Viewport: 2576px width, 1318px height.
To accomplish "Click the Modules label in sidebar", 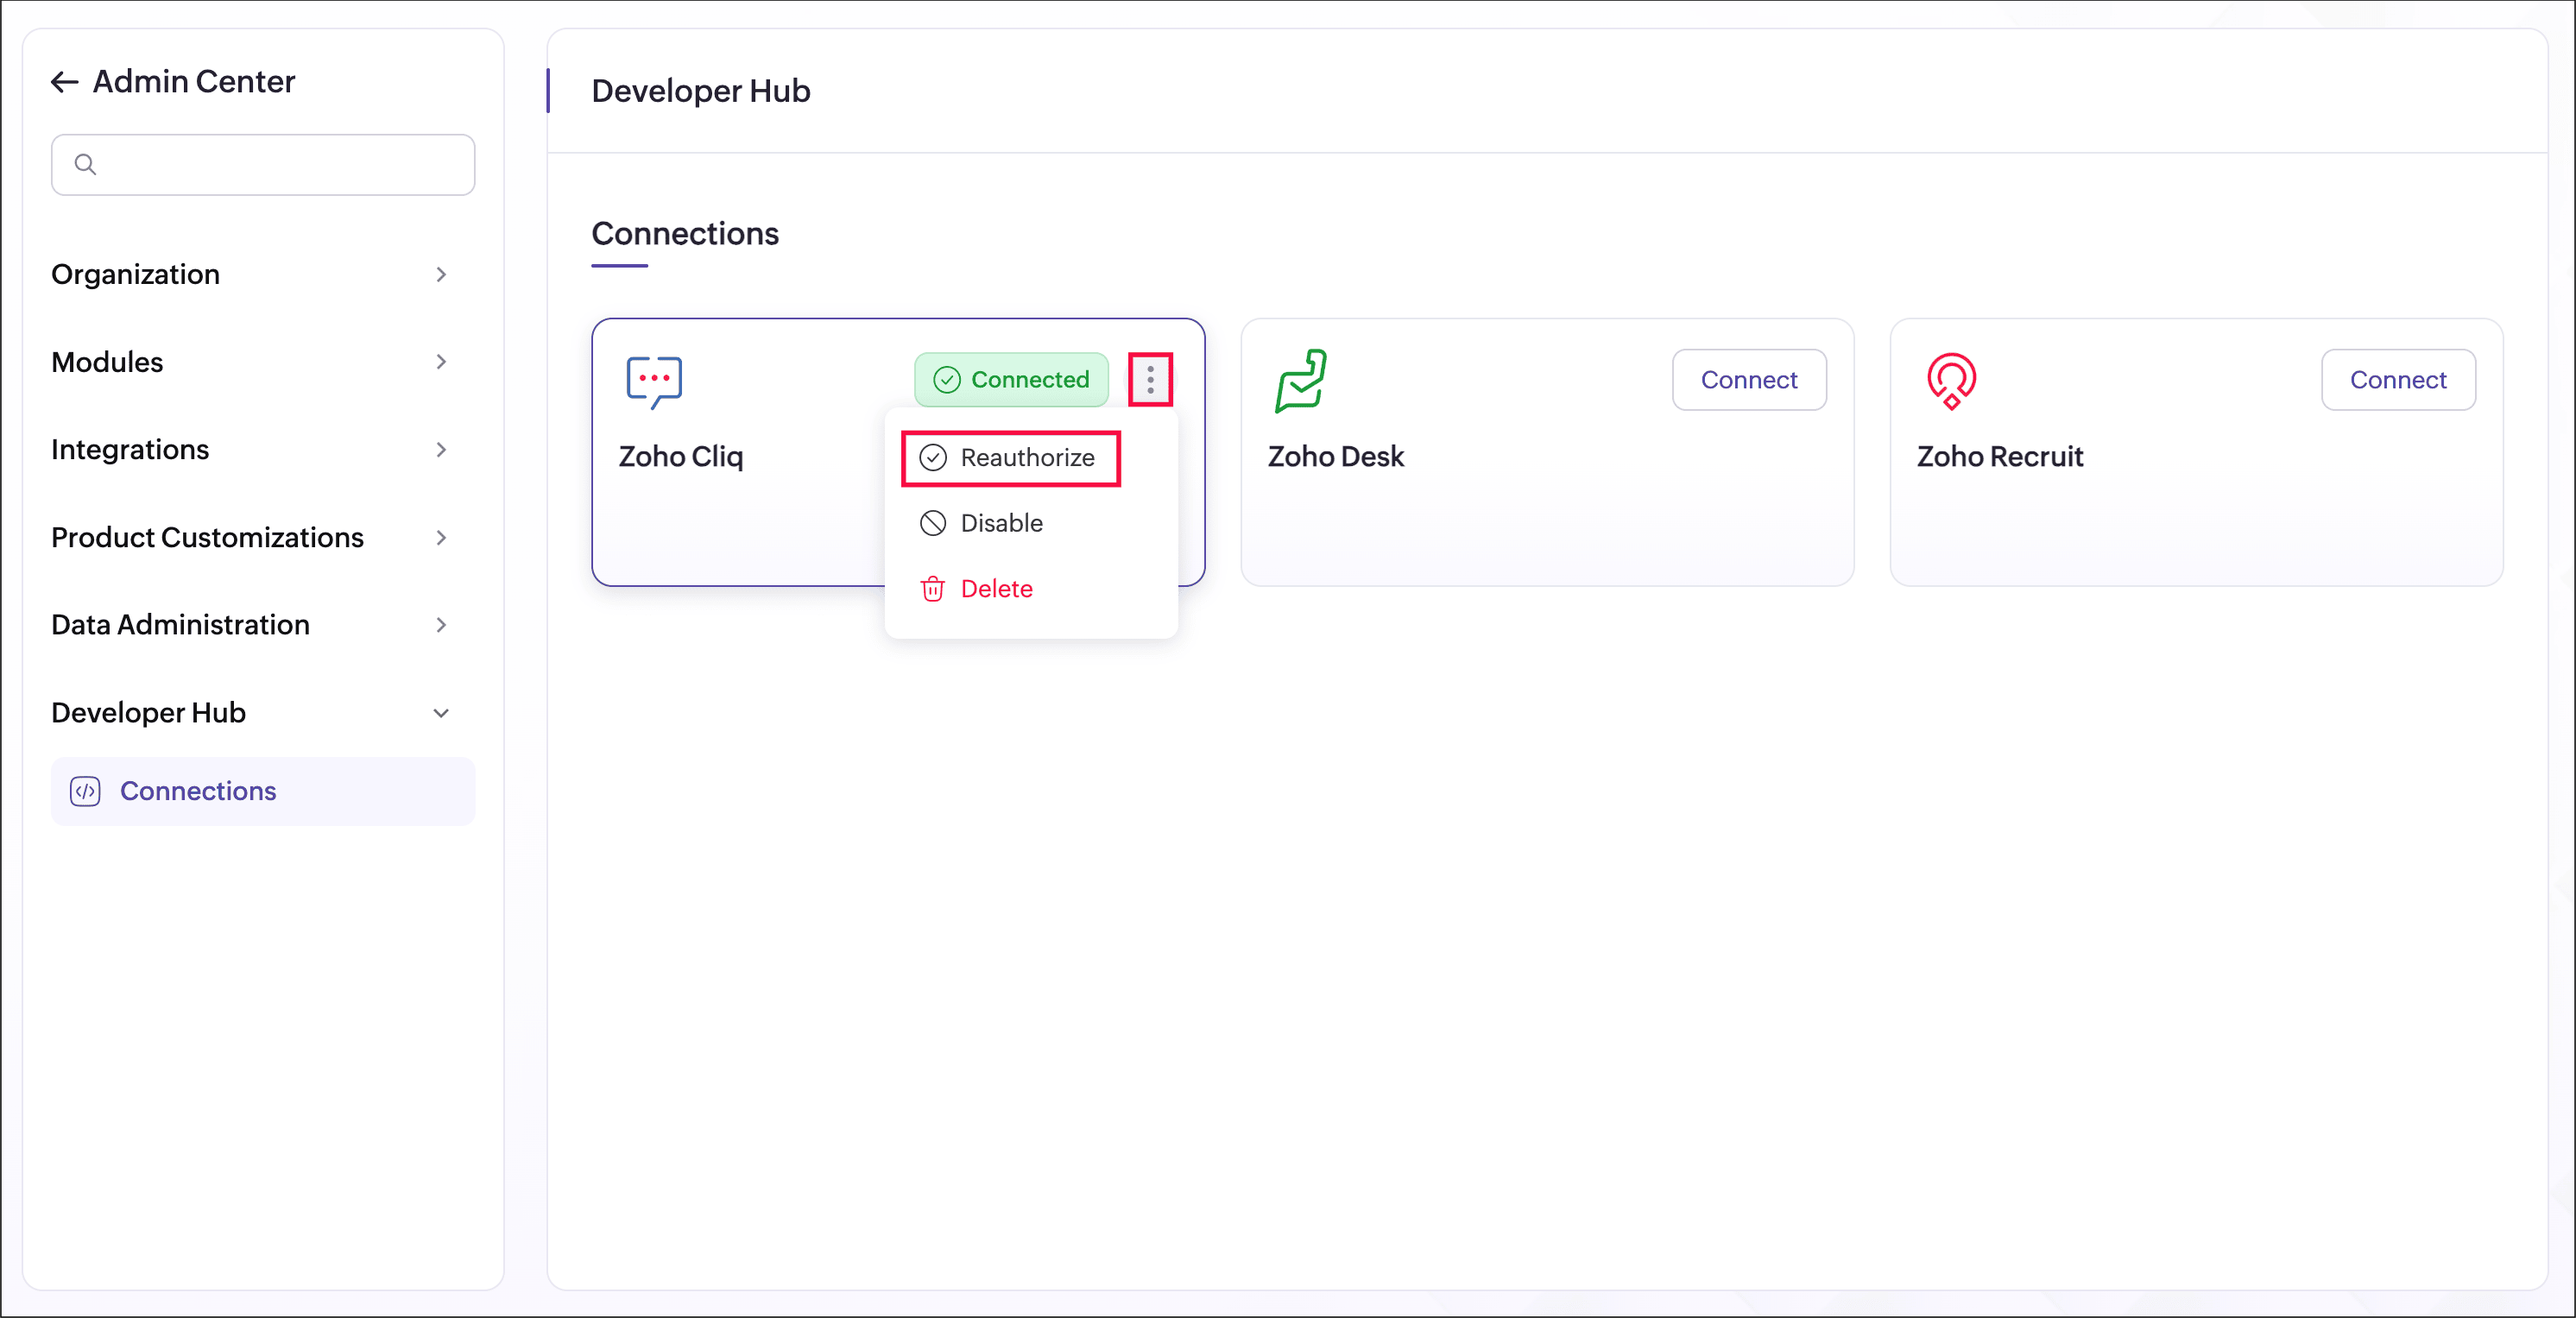I will point(107,362).
